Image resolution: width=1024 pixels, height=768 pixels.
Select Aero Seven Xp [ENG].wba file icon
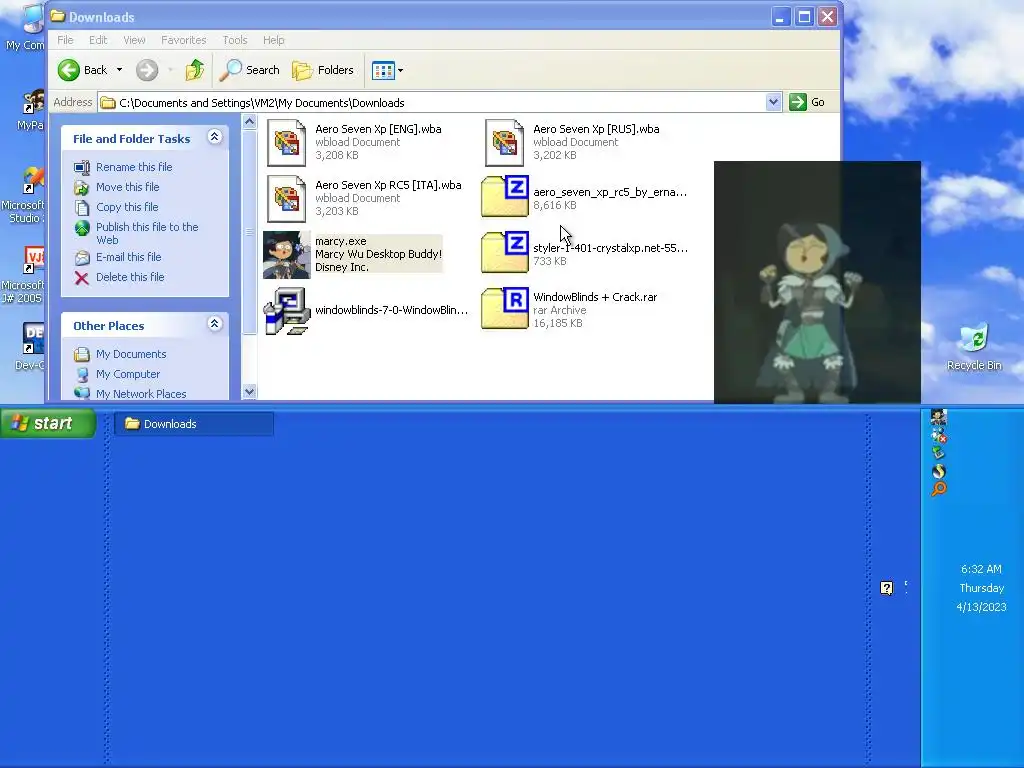[x=287, y=142]
